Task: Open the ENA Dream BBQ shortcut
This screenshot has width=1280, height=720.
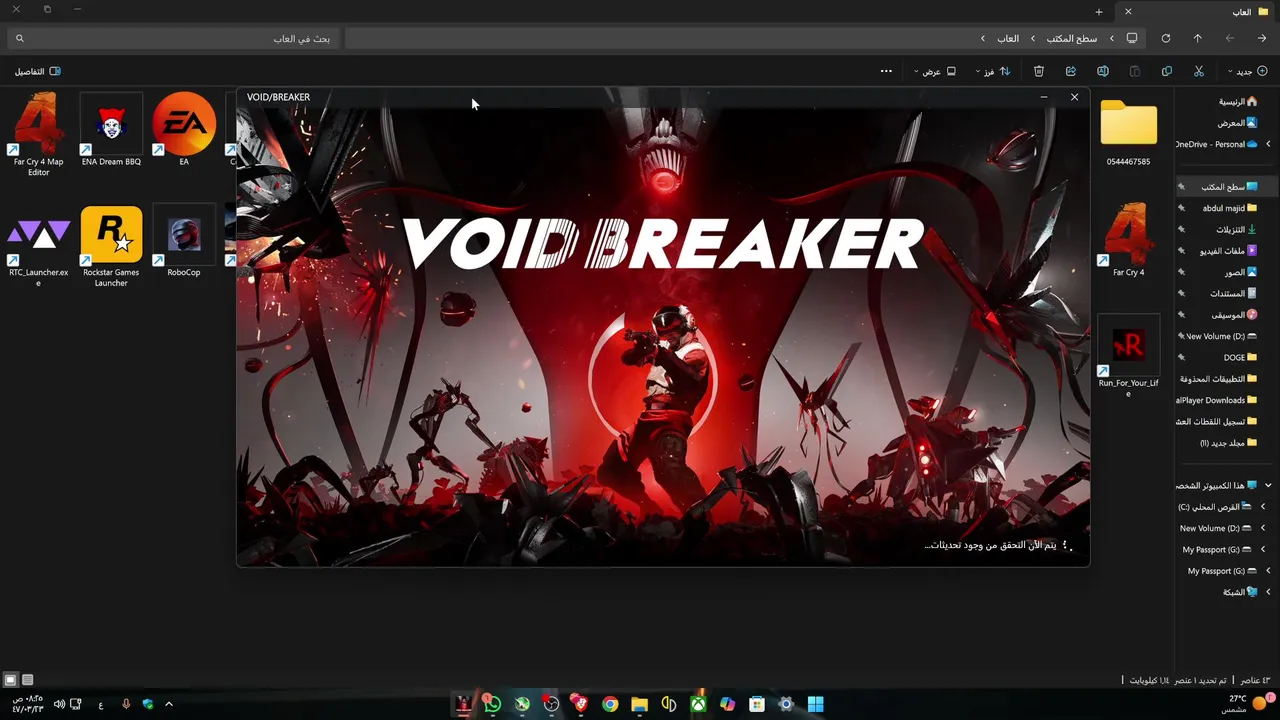Action: 111,128
